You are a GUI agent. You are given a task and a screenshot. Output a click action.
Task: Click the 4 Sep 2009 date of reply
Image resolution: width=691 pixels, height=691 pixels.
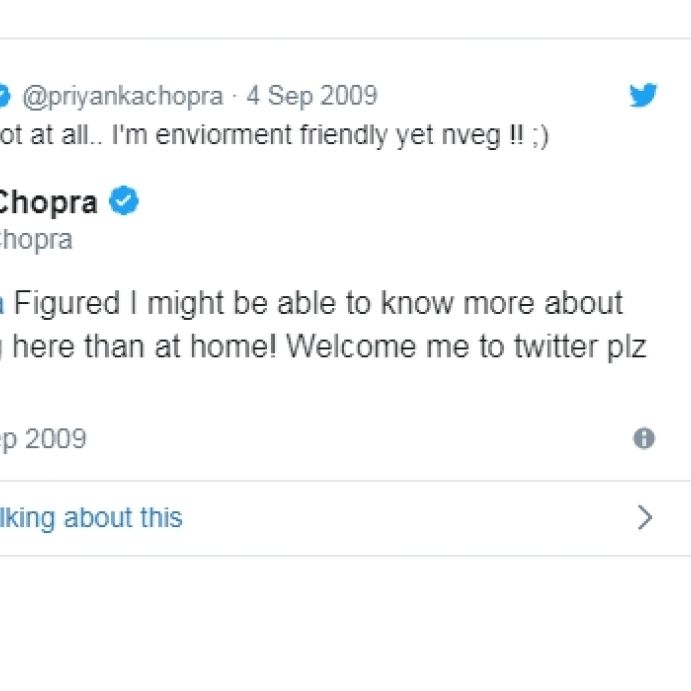point(312,96)
